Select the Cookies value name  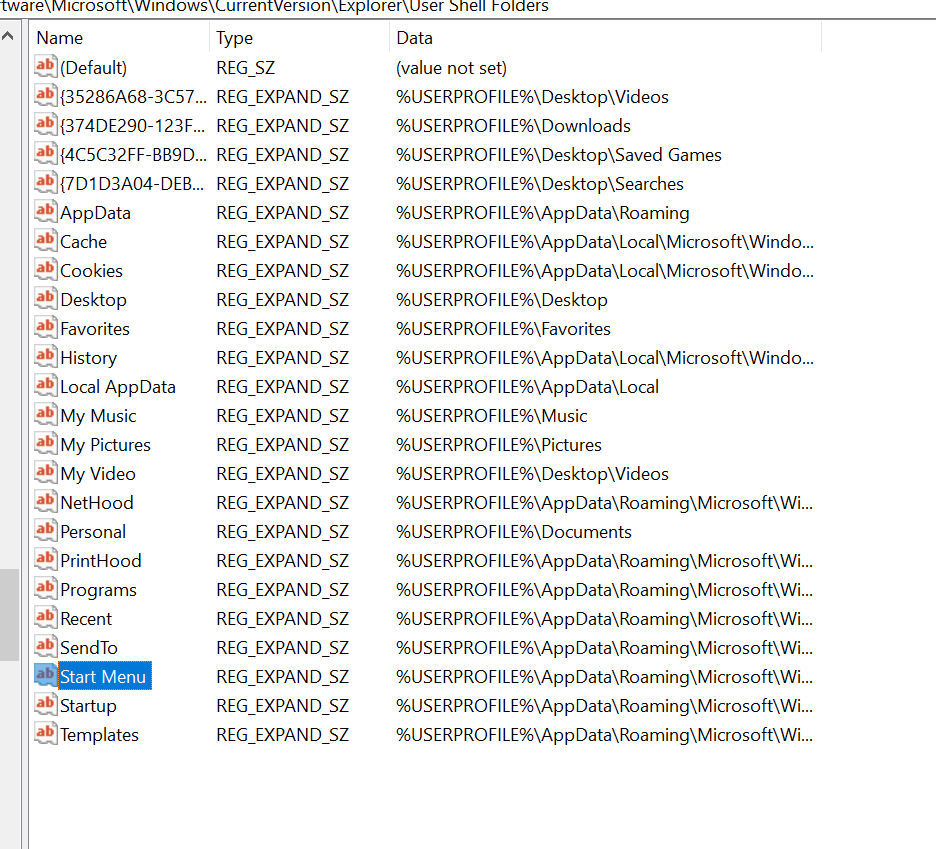91,270
